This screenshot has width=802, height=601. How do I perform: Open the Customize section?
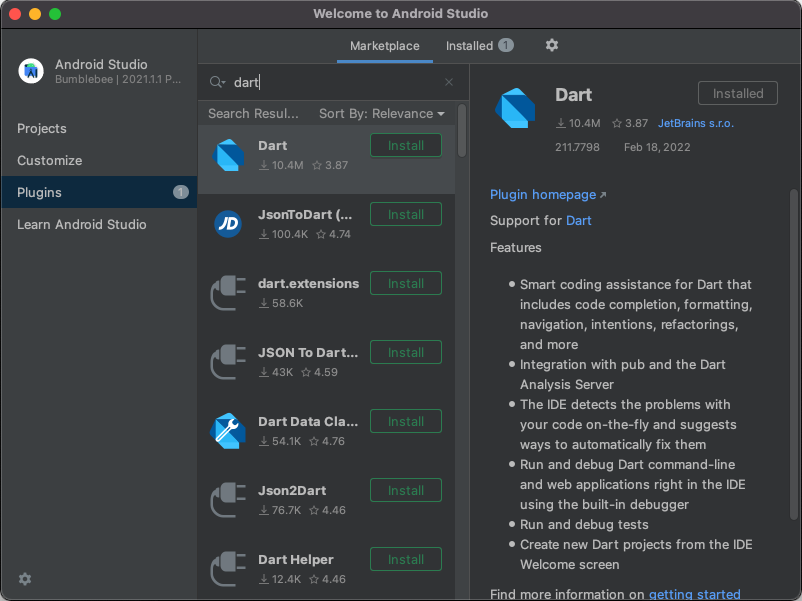99,160
